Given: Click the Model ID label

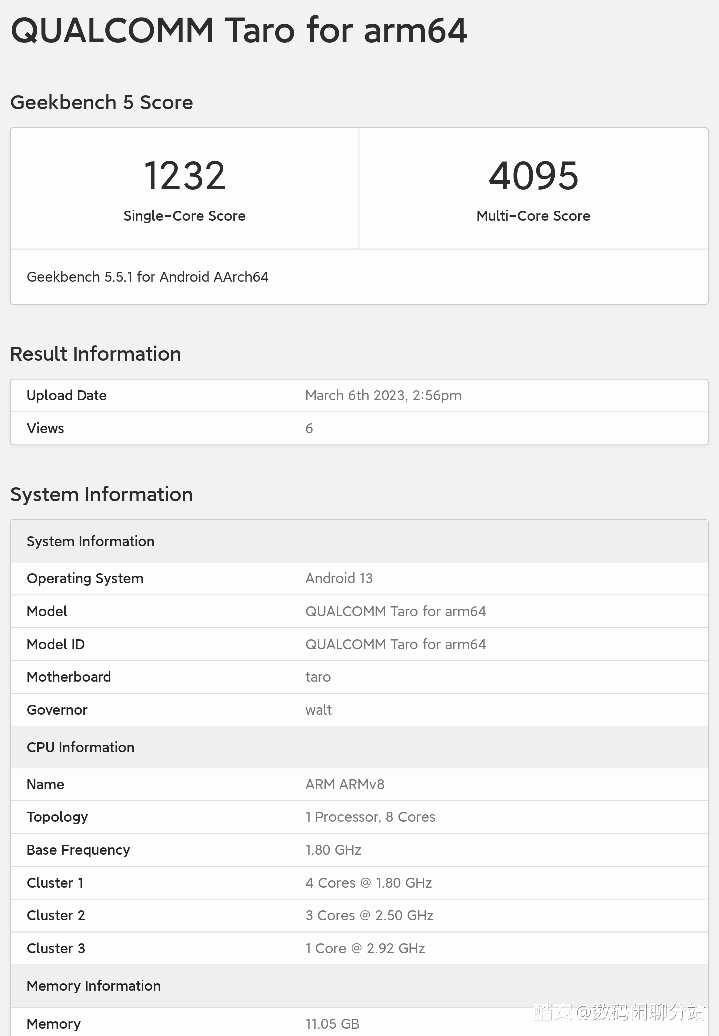Looking at the screenshot, I should pyautogui.click(x=56, y=644).
